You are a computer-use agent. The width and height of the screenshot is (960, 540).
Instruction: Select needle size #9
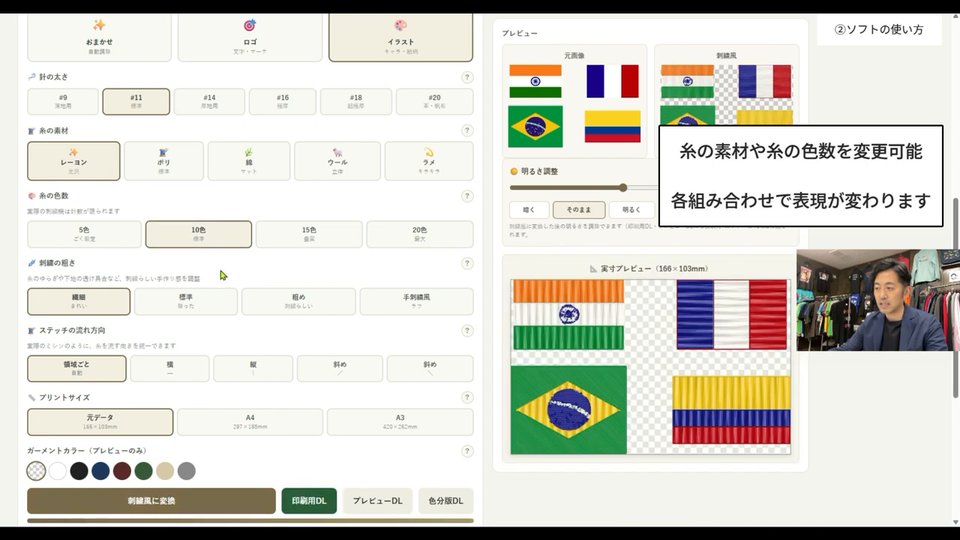tap(63, 102)
